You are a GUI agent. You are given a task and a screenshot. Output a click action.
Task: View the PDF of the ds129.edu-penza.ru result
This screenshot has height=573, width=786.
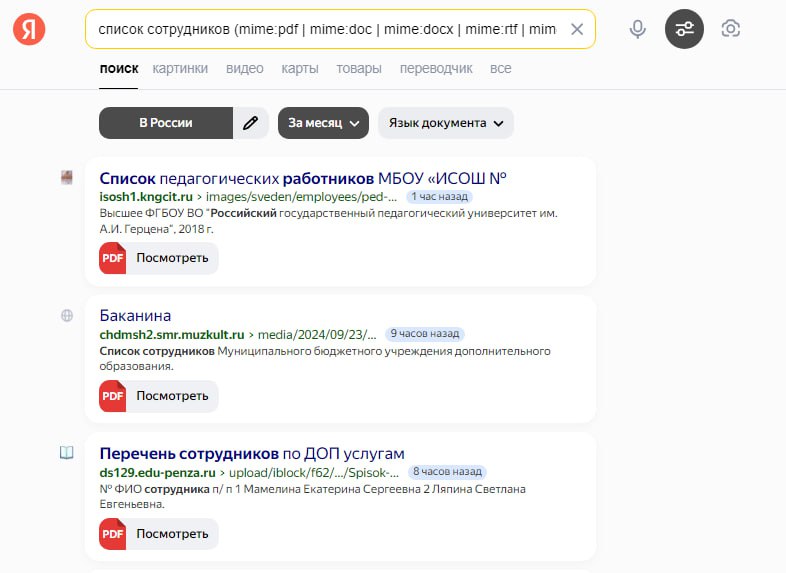[158, 534]
